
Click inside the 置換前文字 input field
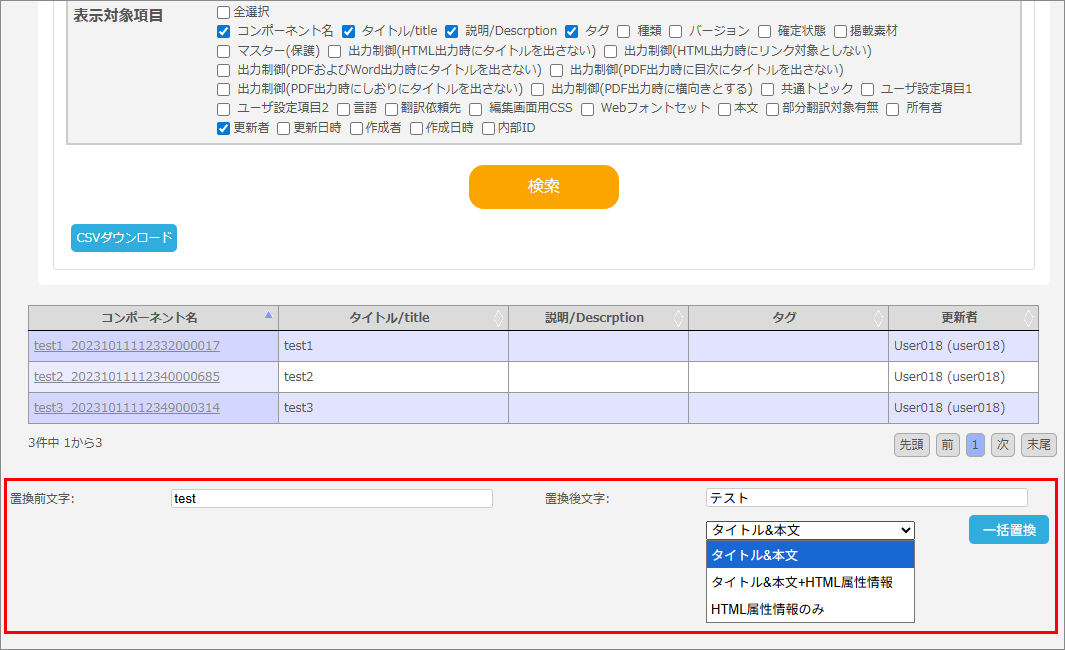pos(330,498)
